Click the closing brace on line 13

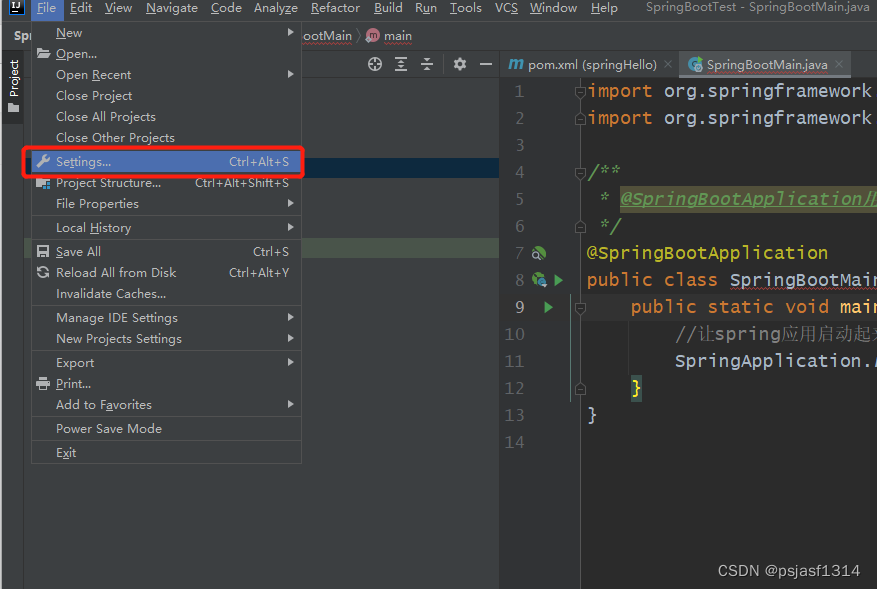point(592,415)
